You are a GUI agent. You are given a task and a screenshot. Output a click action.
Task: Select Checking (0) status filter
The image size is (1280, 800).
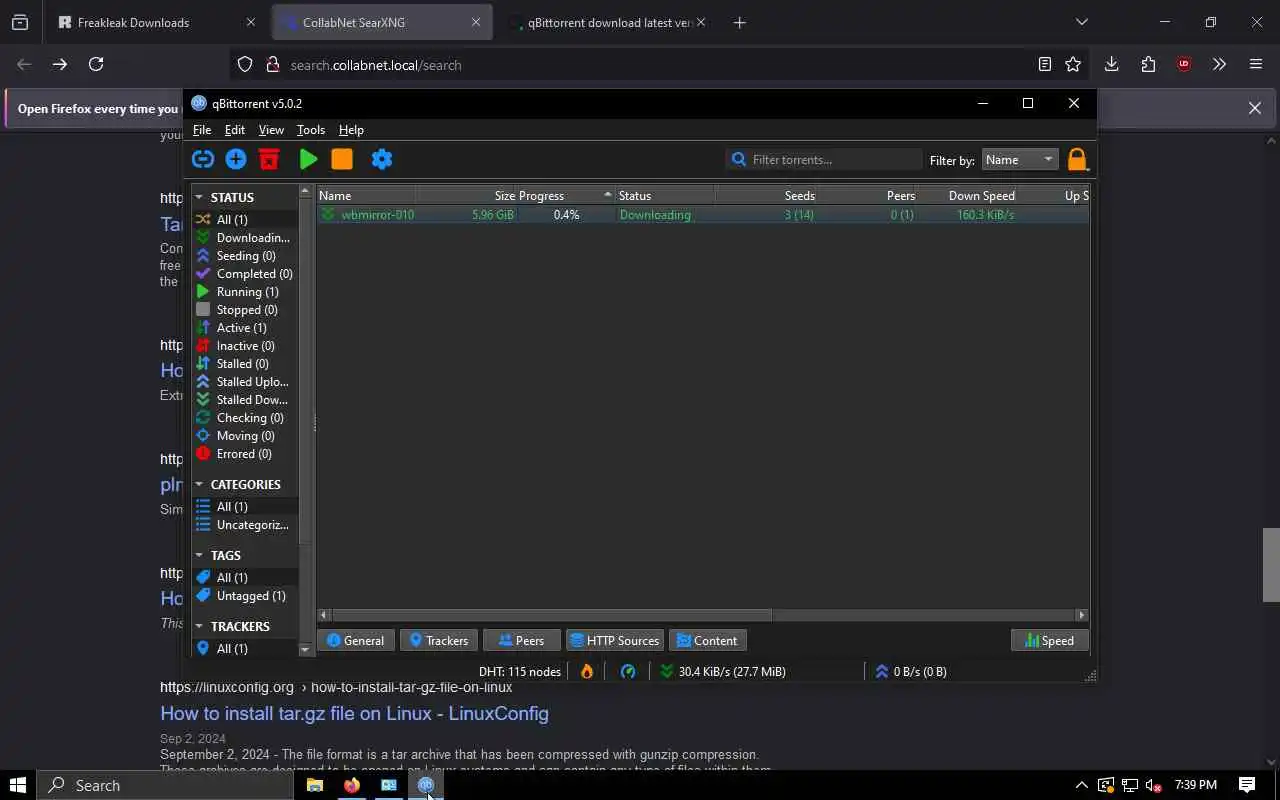click(245, 418)
